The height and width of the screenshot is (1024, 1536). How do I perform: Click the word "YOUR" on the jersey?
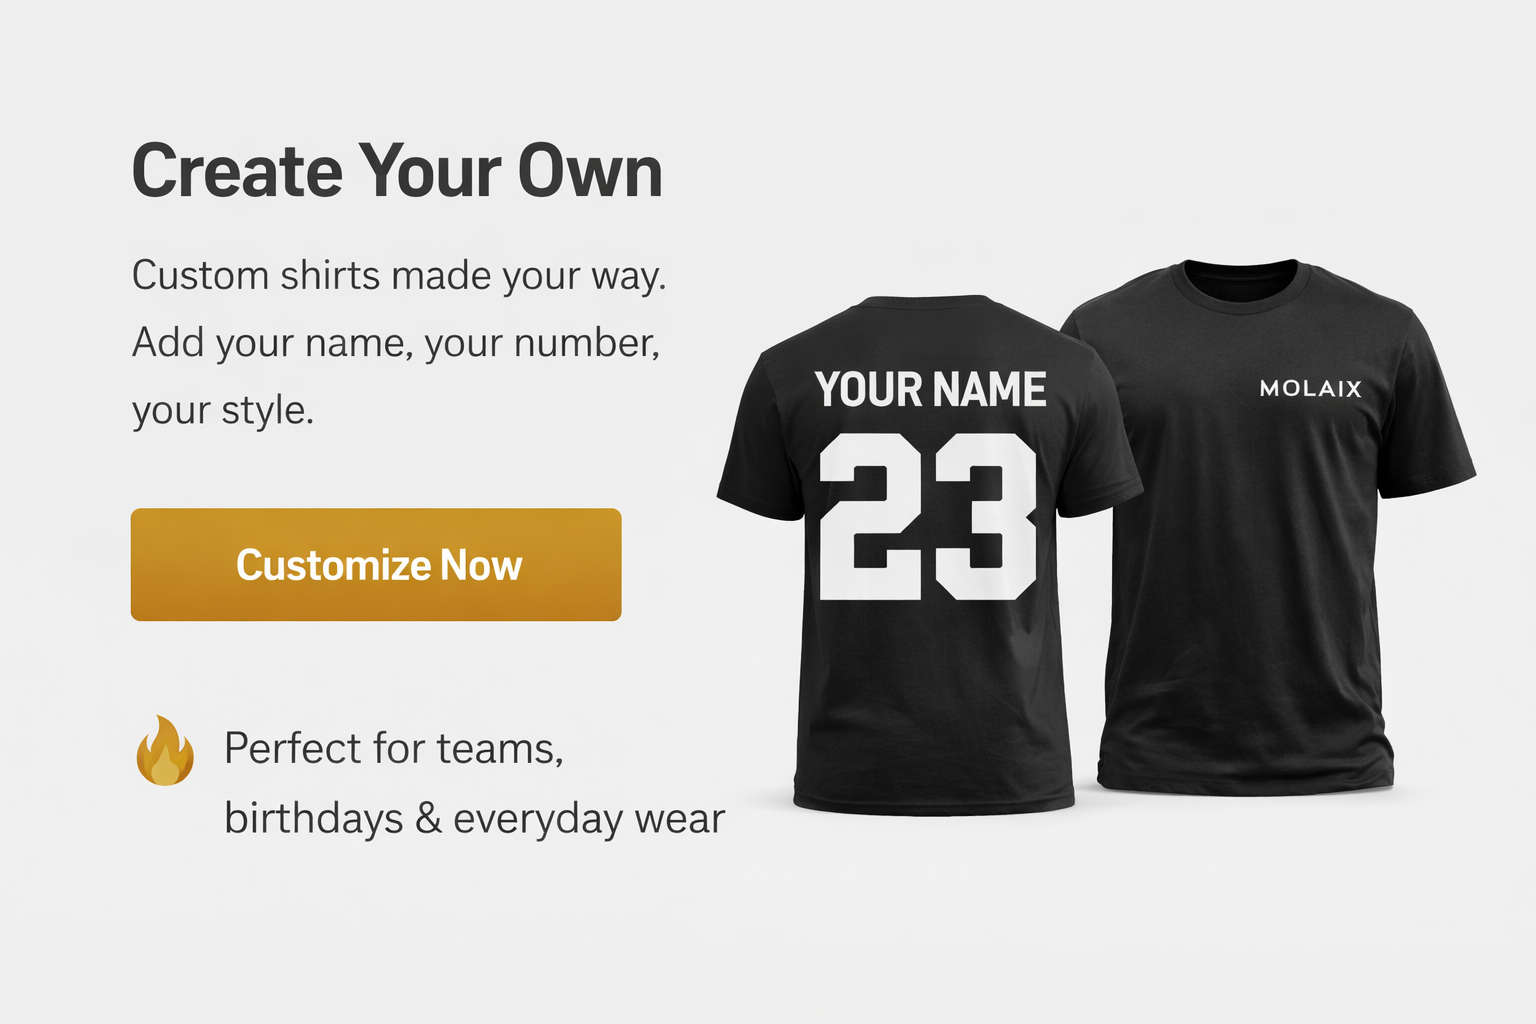[x=868, y=390]
